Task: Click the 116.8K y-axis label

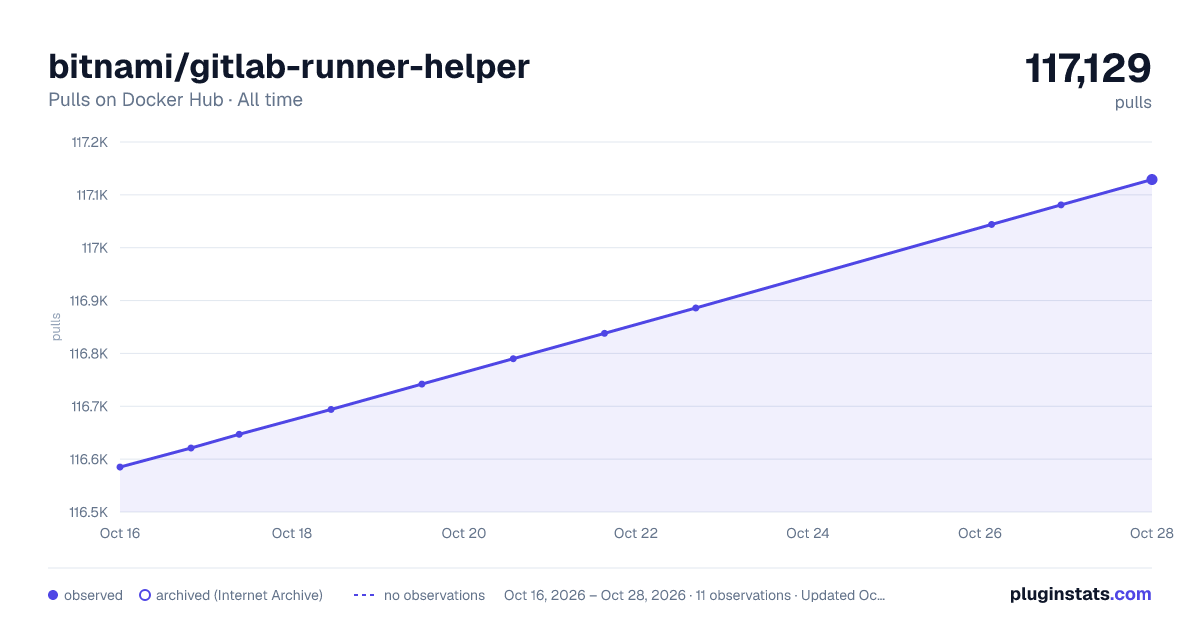Action: click(x=88, y=354)
